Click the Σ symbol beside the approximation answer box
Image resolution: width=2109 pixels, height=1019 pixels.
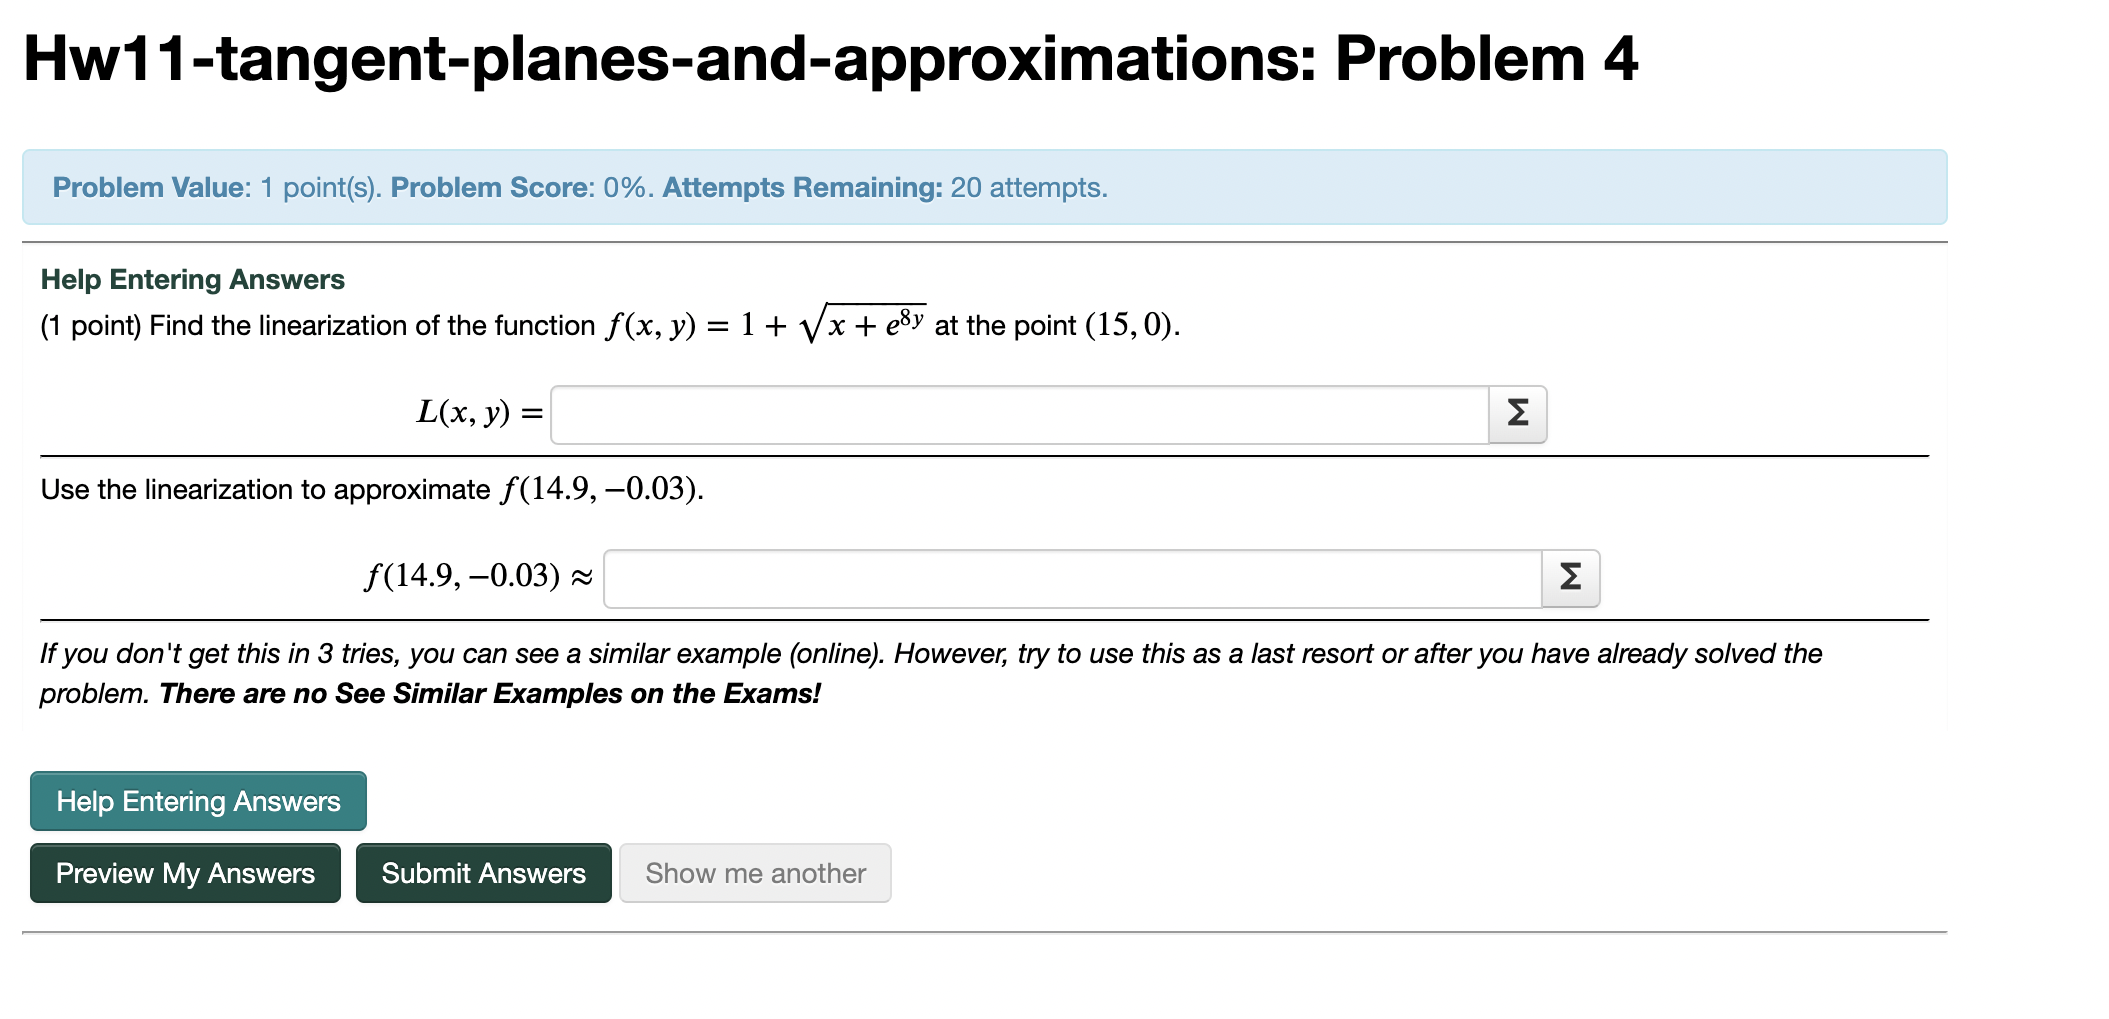click(x=1569, y=578)
